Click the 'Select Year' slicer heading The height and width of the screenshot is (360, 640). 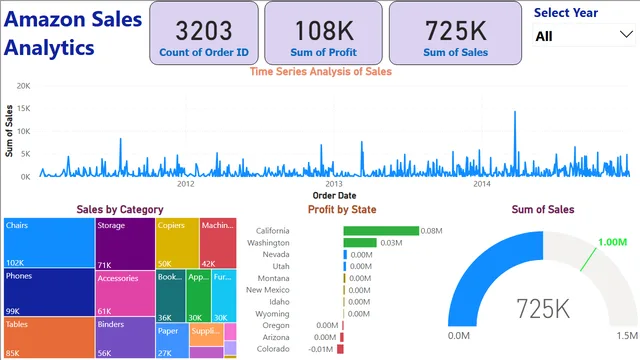pos(566,13)
